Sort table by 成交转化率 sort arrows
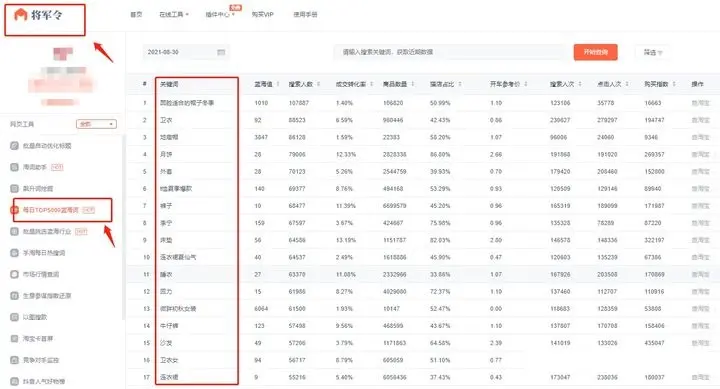Viewport: 720px width, 389px height. (371, 84)
